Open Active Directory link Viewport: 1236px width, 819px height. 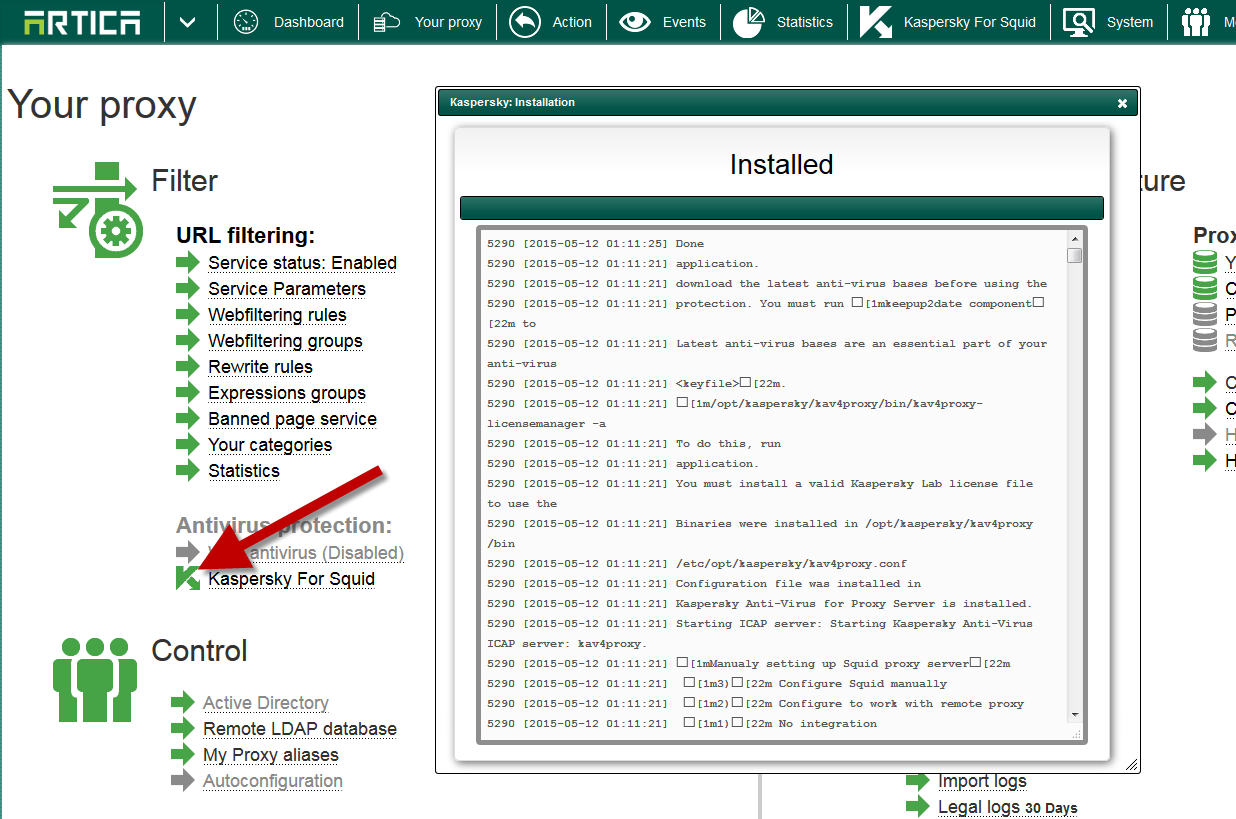coord(266,703)
